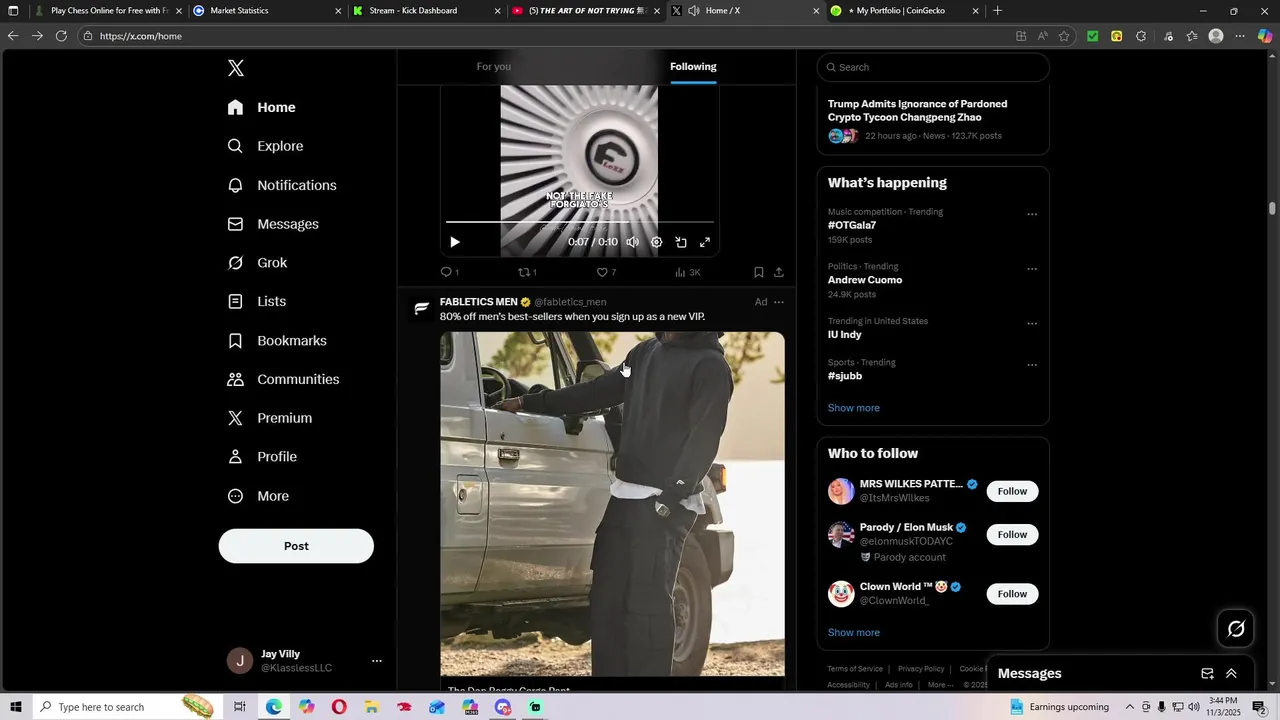
Task: Open Bookmarks in sidebar
Action: (277, 341)
